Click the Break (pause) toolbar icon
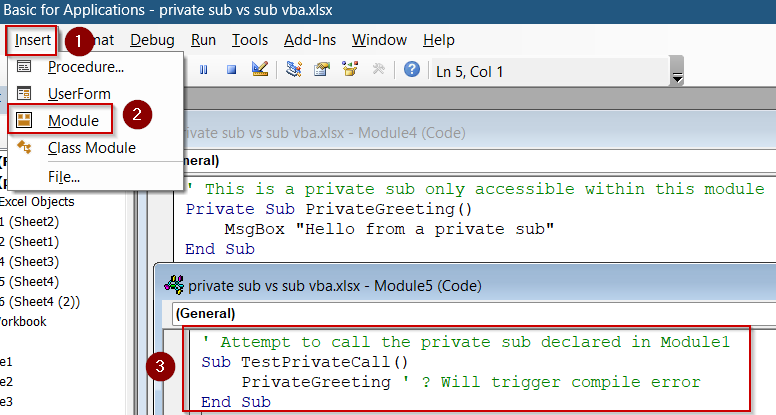This screenshot has width=776, height=415. [204, 70]
